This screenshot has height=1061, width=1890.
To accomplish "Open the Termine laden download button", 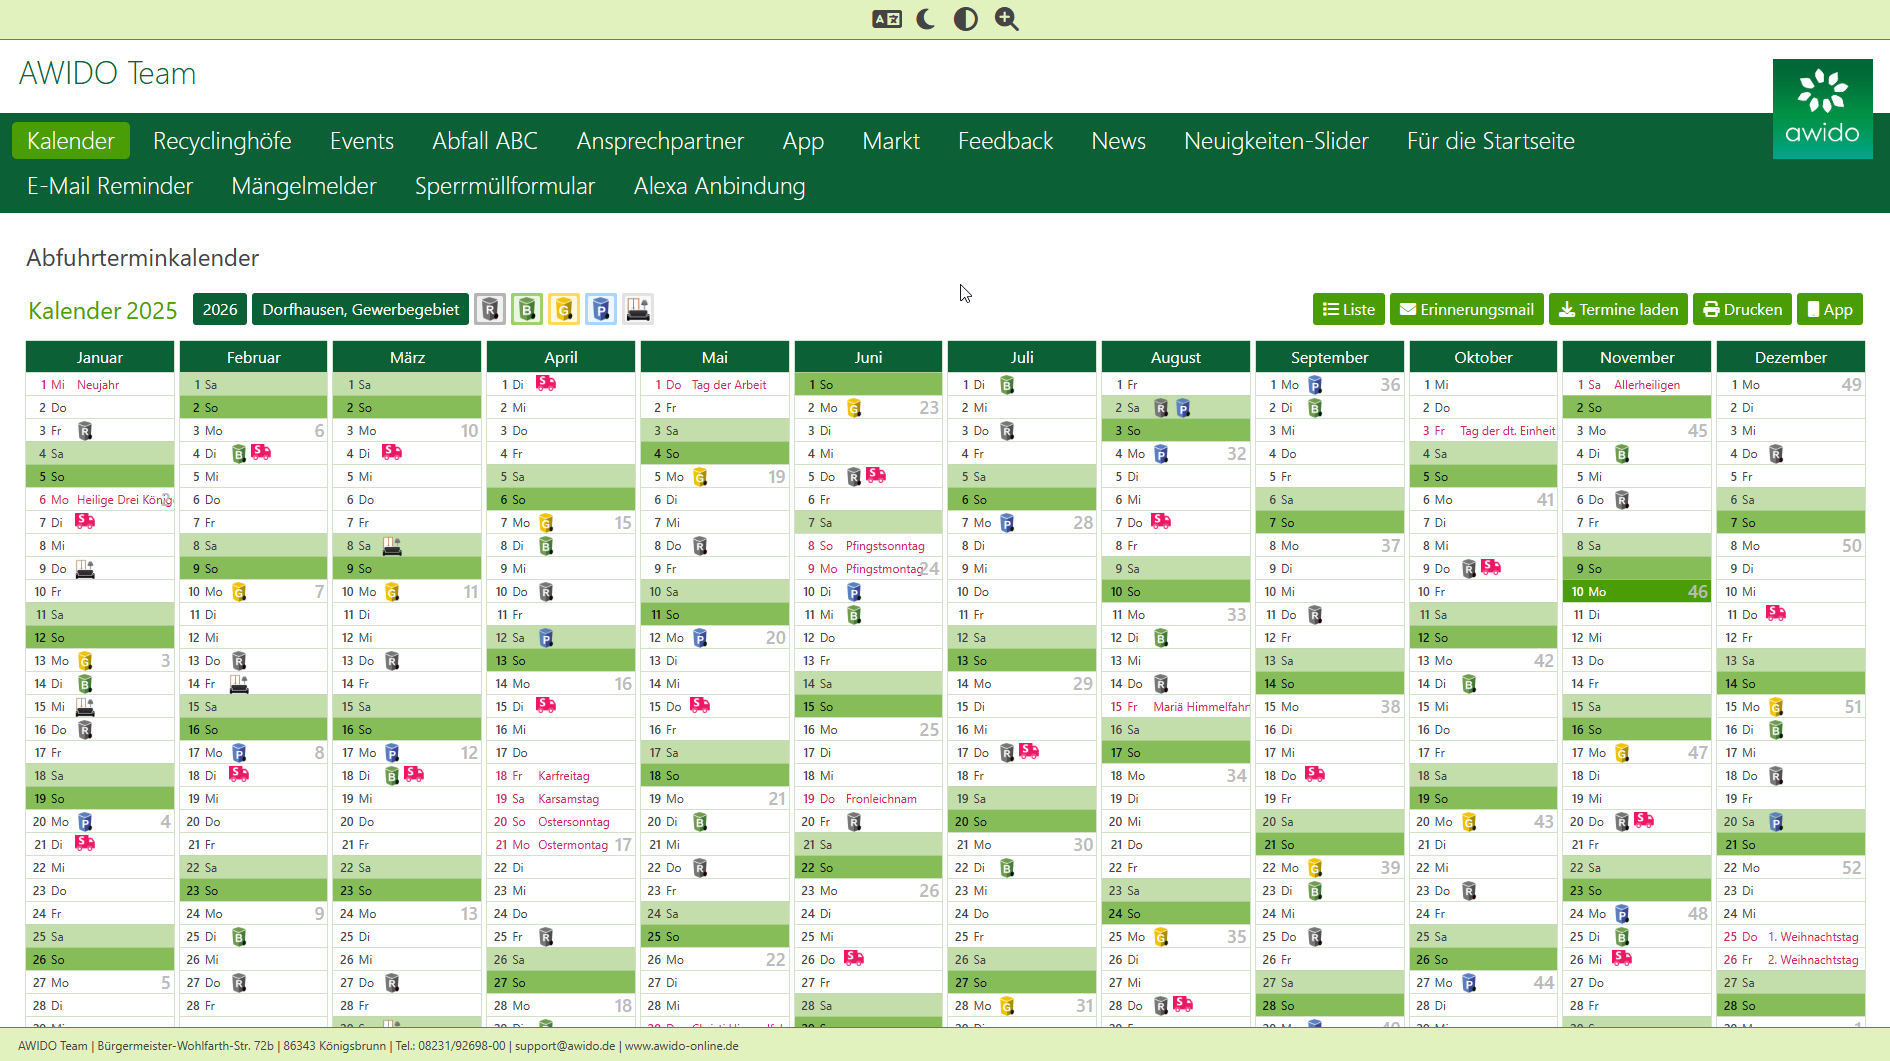I will [x=1618, y=309].
